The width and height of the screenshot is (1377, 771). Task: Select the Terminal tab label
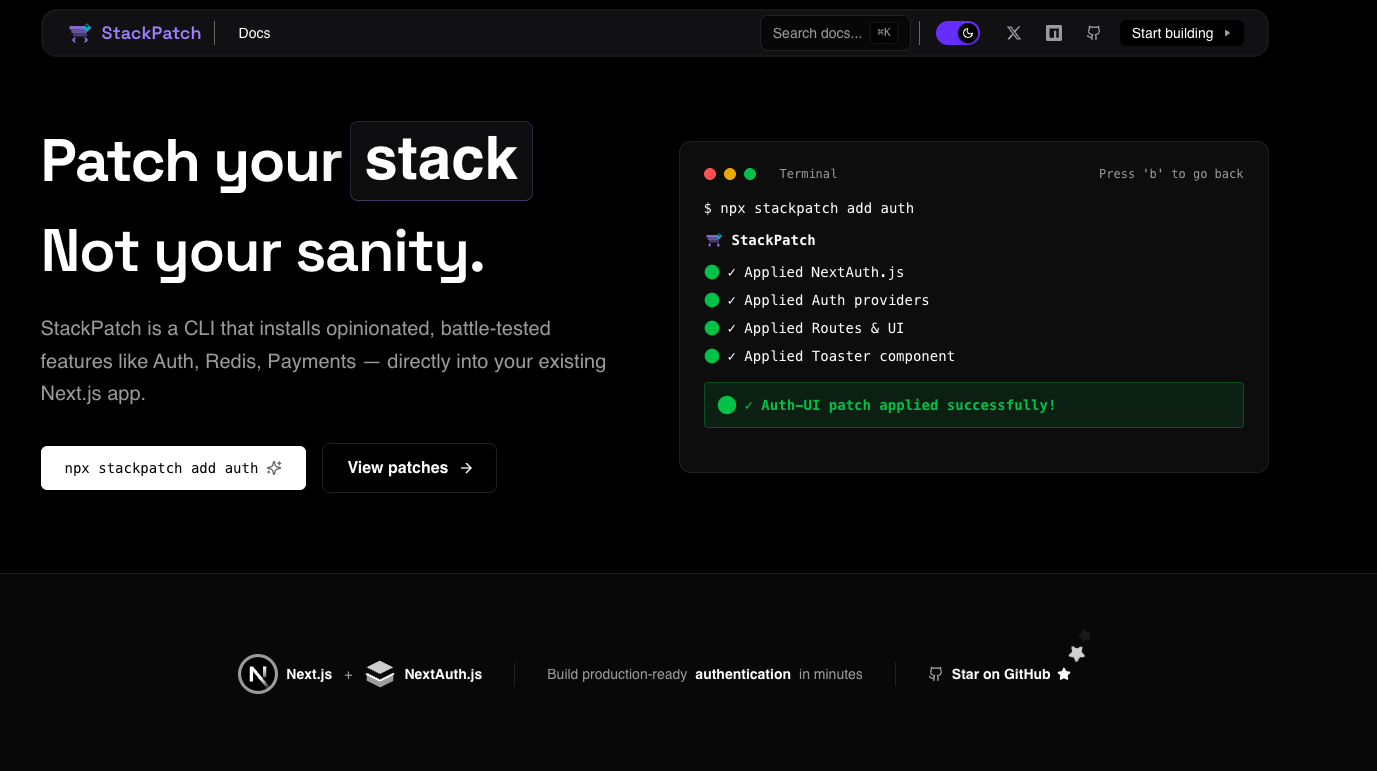pyautogui.click(x=808, y=173)
